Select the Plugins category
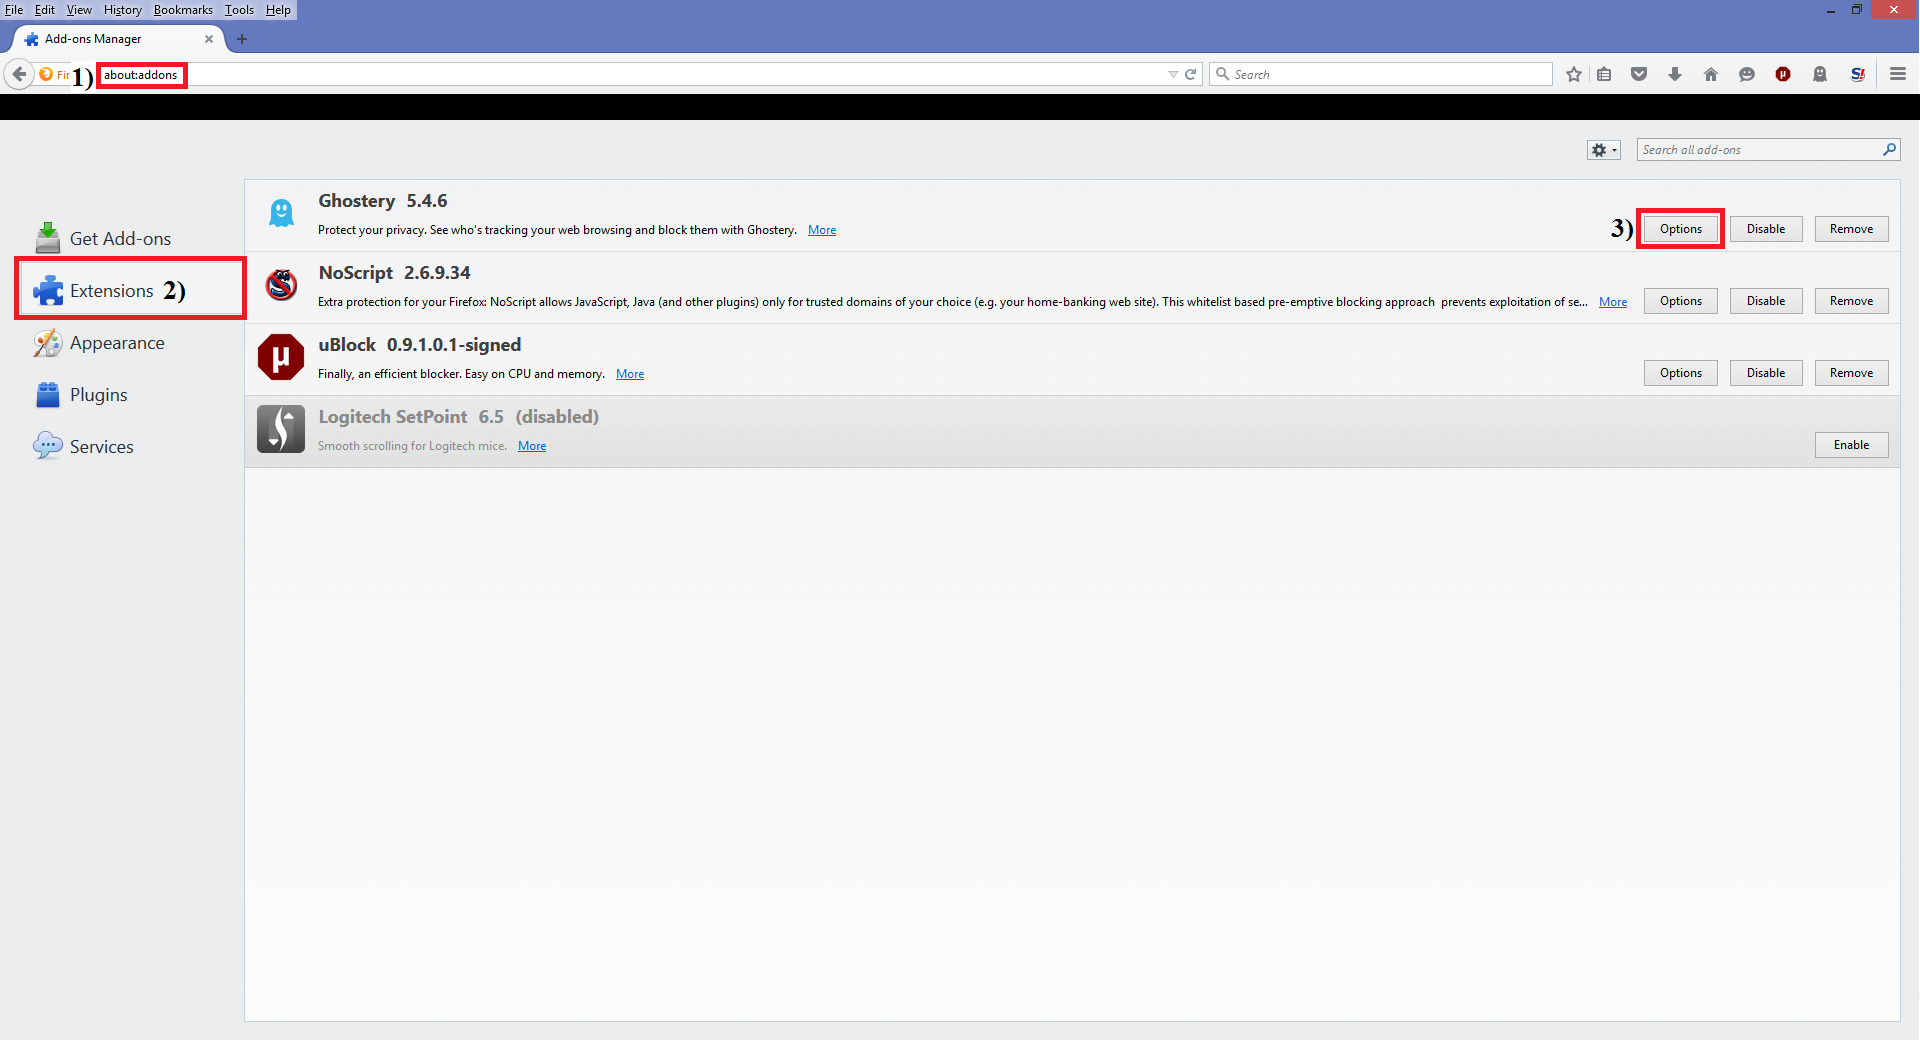This screenshot has height=1040, width=1920. pos(98,395)
